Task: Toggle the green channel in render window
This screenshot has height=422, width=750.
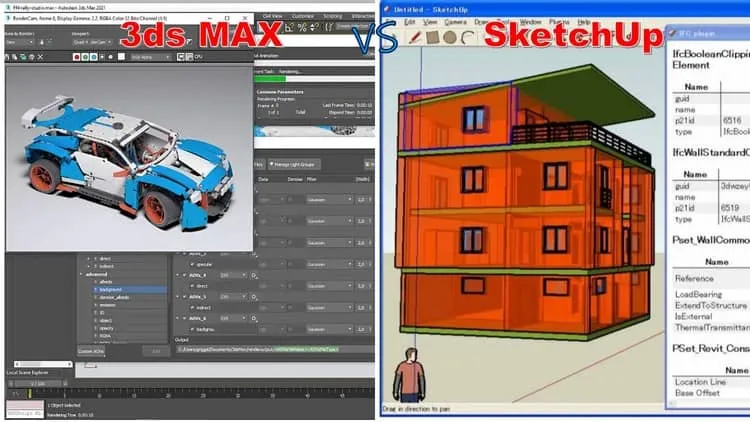Action: tap(85, 57)
